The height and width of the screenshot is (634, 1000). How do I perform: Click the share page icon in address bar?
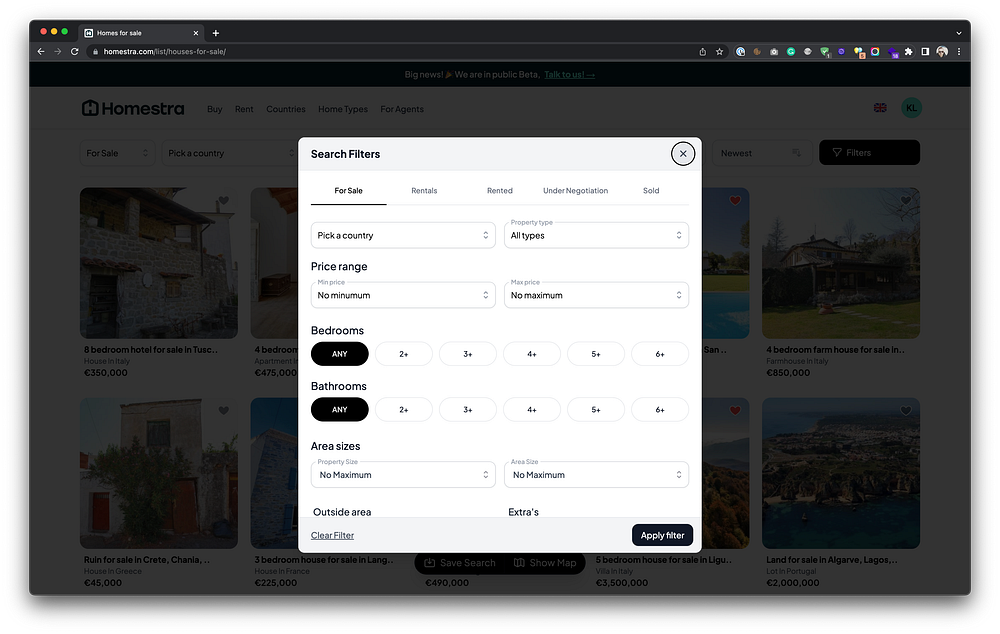click(702, 52)
